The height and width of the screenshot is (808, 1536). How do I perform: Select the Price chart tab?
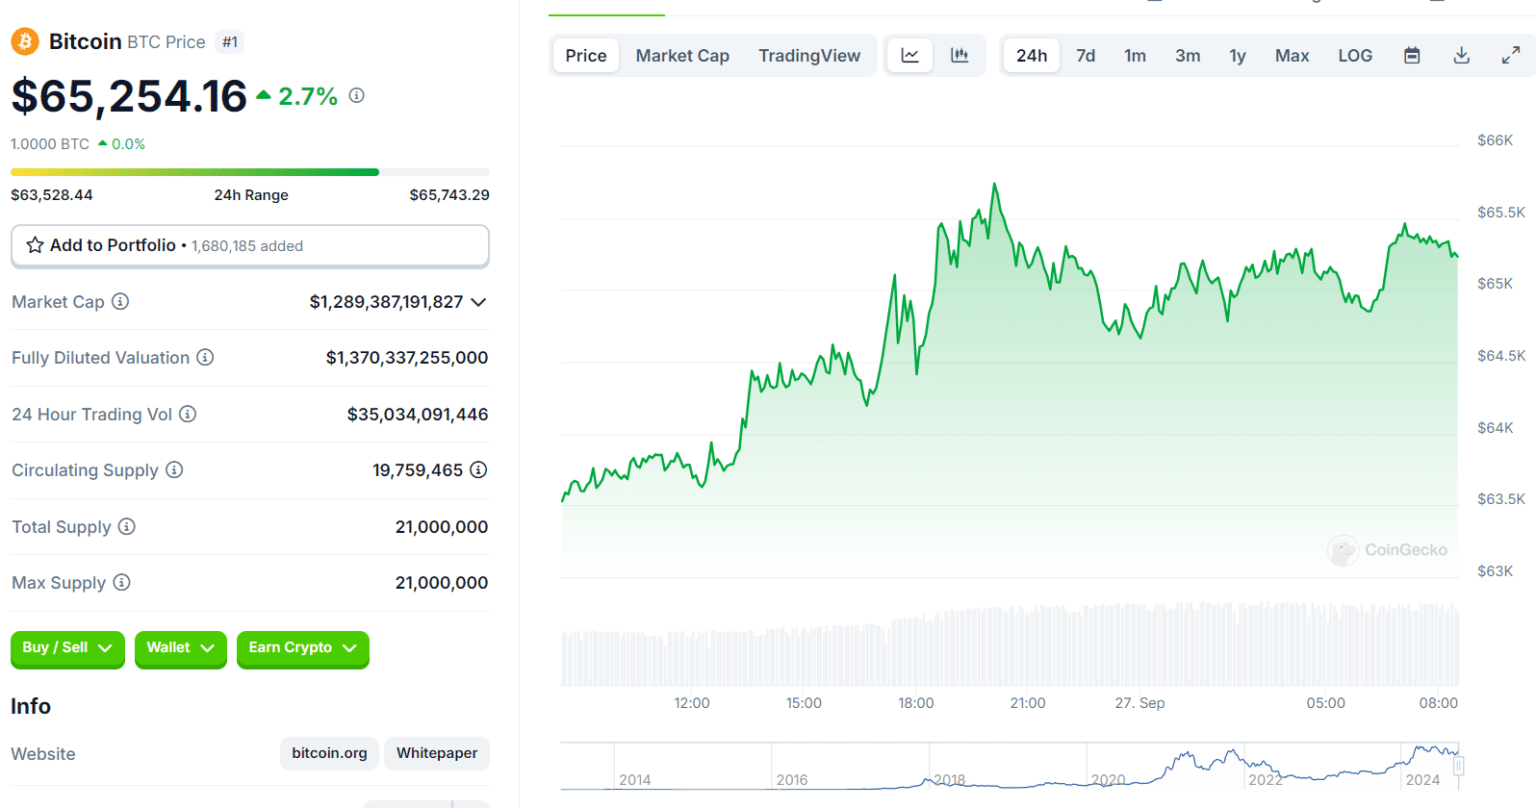[586, 56]
